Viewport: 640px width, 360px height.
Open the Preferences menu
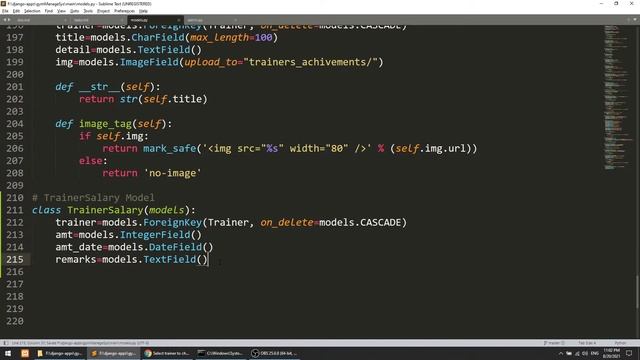click(124, 11)
